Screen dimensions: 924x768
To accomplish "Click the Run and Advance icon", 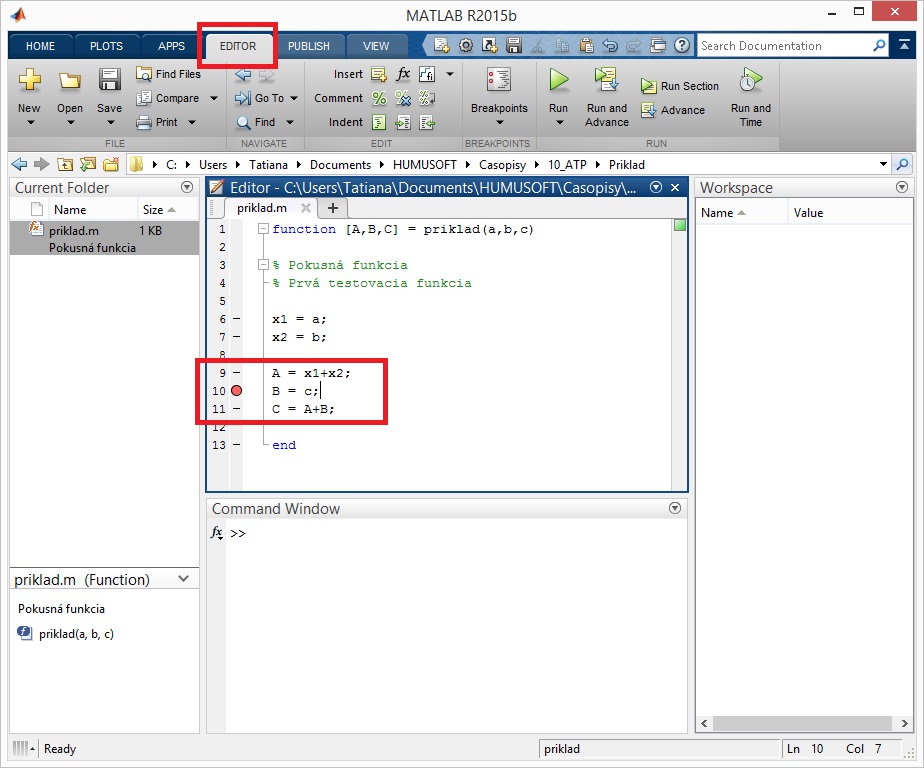I will coord(606,80).
